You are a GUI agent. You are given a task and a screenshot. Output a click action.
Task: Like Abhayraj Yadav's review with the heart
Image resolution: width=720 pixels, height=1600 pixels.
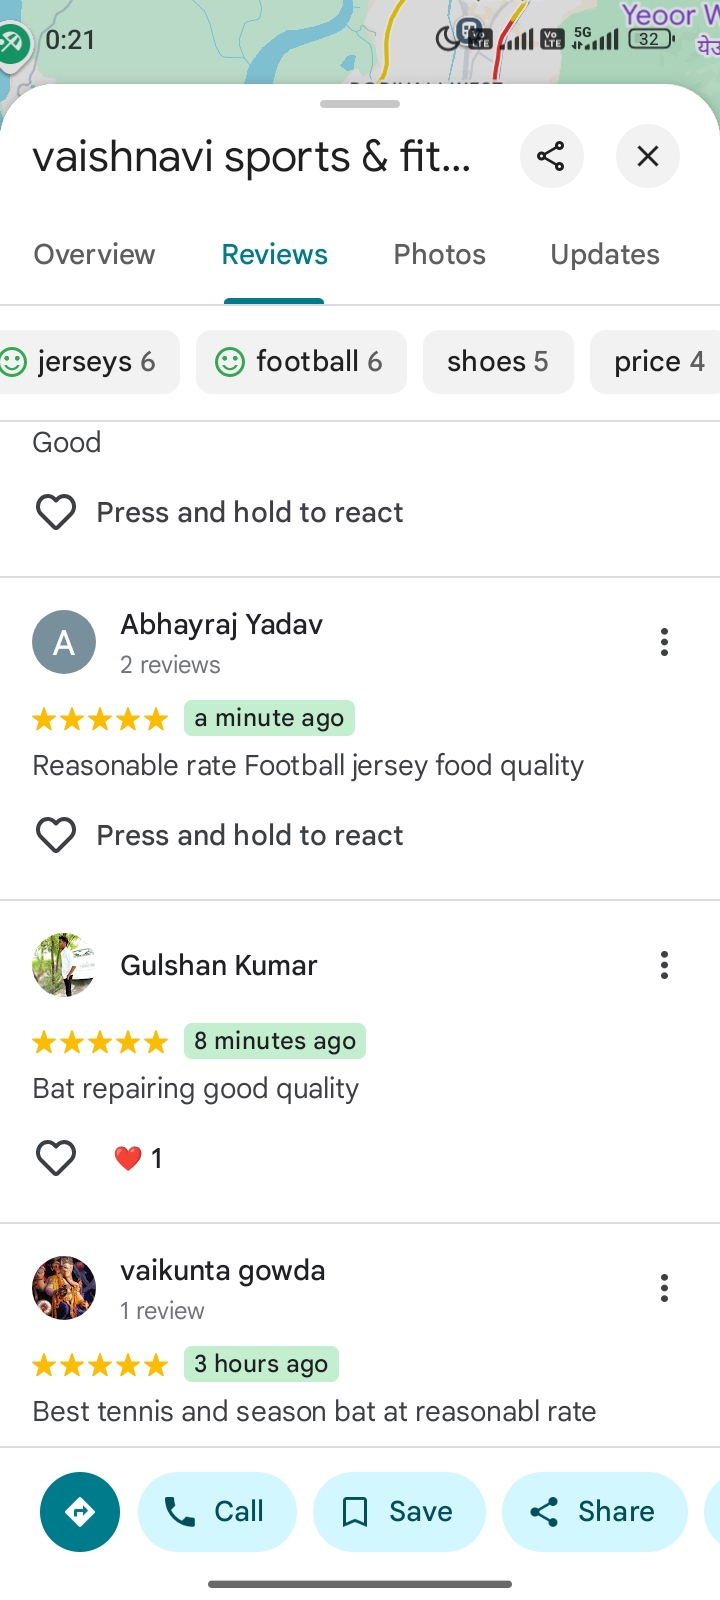pos(56,835)
